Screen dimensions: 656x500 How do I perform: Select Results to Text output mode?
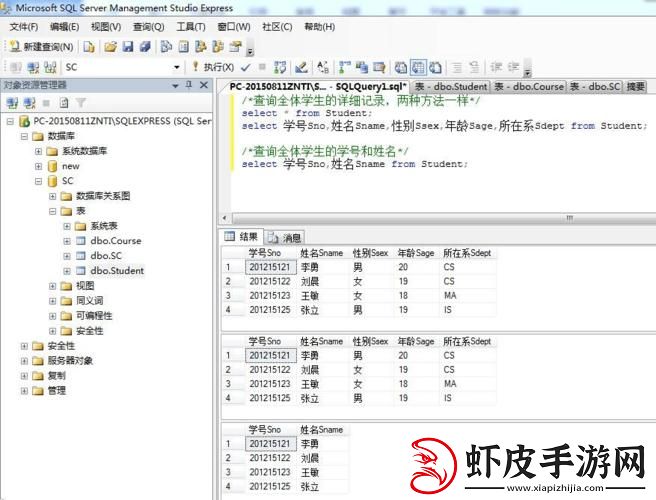400,67
